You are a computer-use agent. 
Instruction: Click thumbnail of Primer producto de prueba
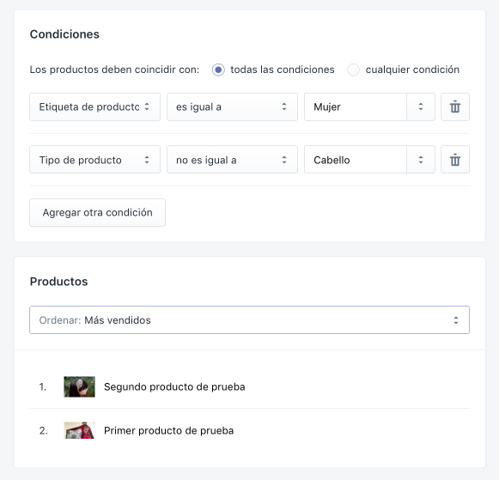(79, 430)
